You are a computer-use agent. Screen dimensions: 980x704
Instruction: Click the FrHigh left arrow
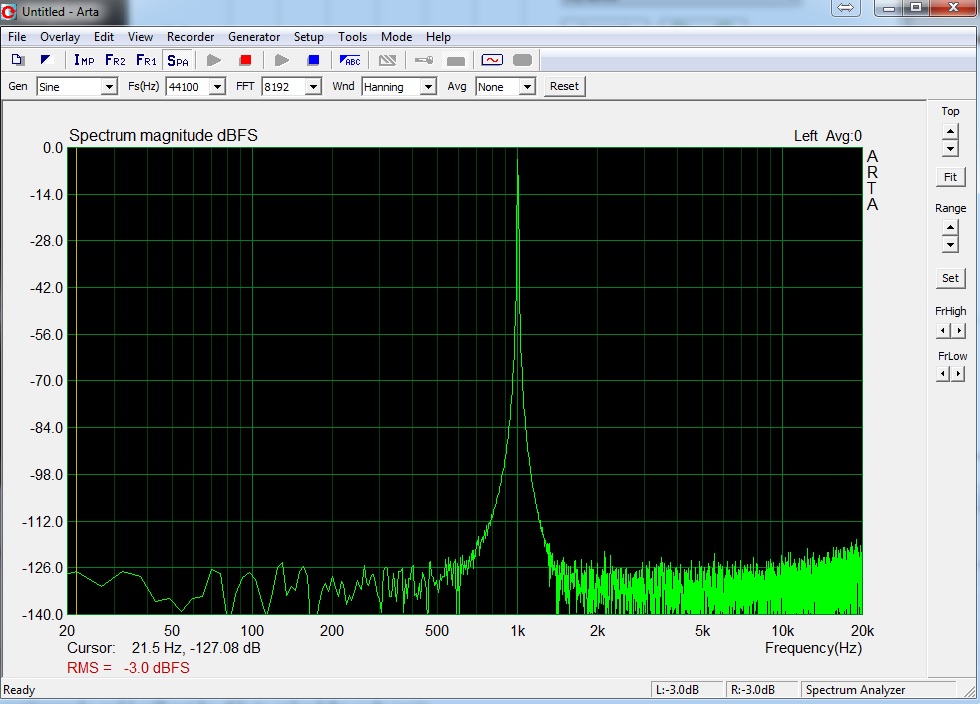point(942,330)
